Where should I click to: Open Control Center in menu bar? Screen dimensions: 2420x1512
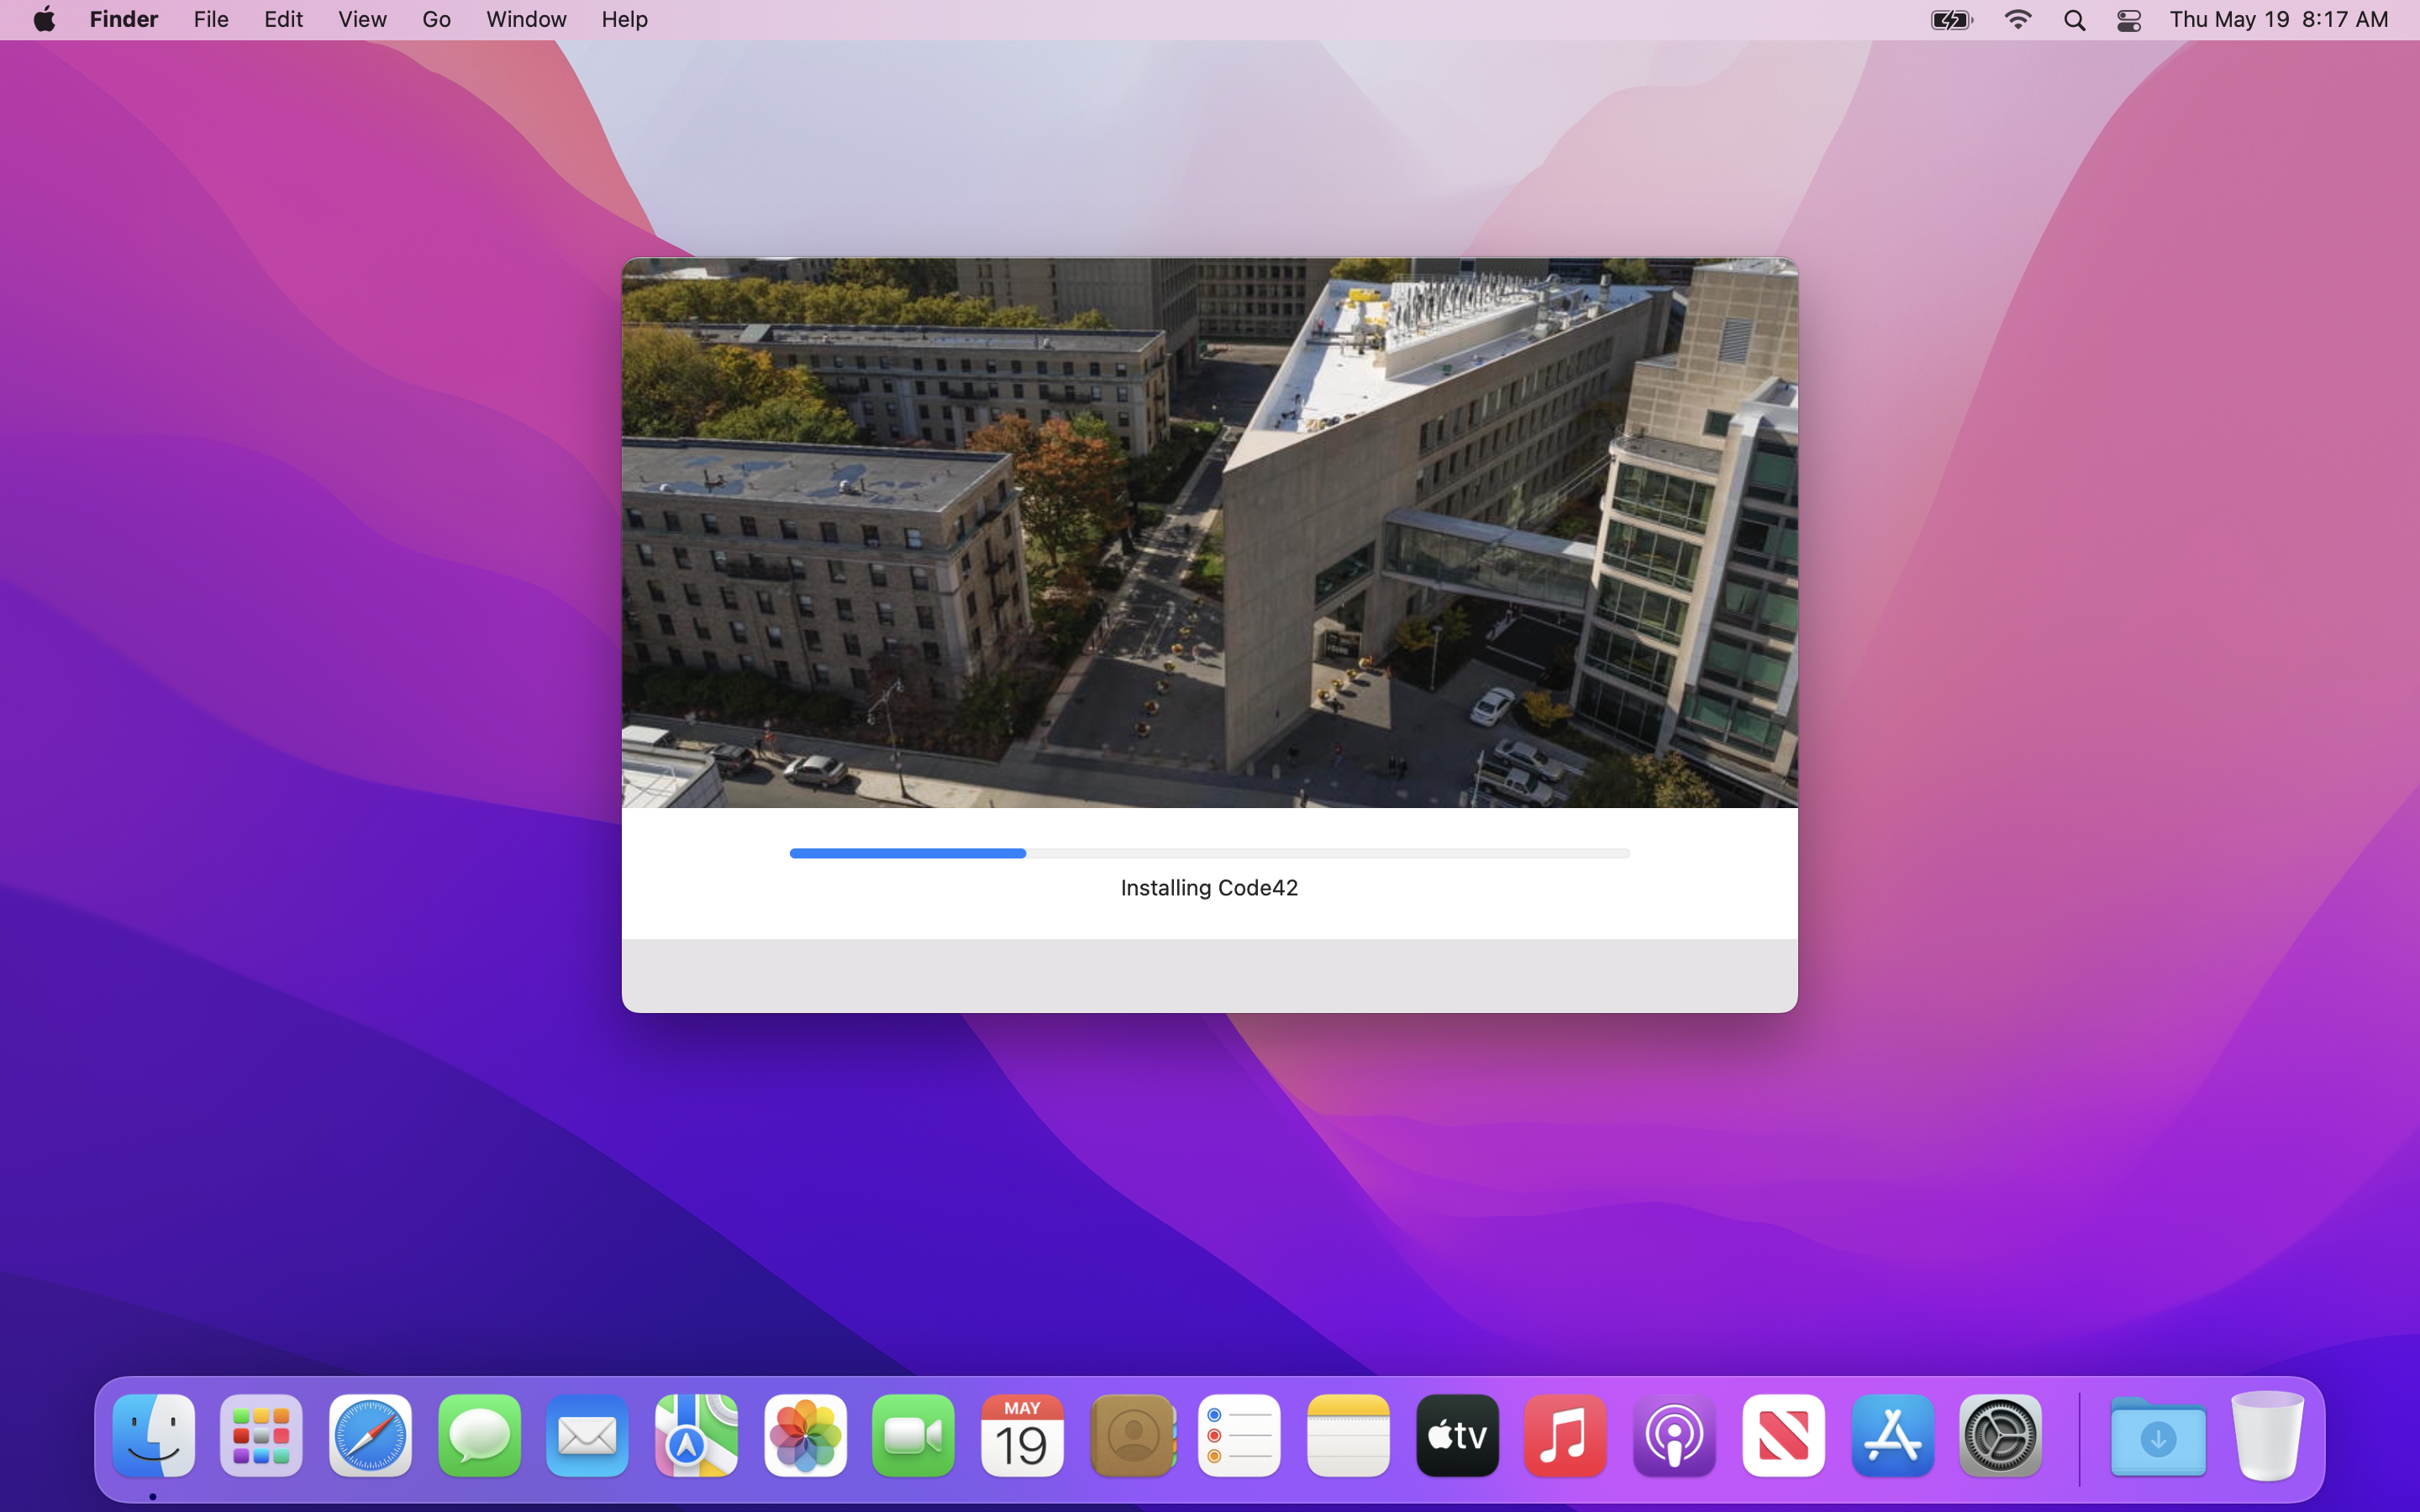pyautogui.click(x=2128, y=19)
